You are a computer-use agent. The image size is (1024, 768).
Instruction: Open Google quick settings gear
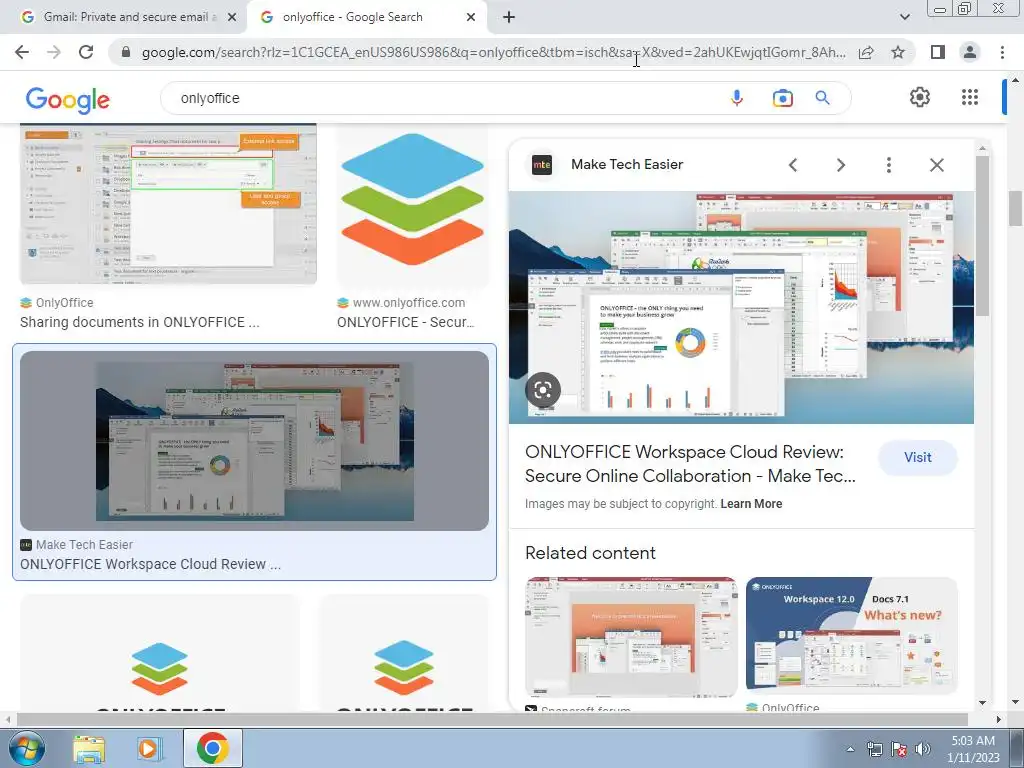pos(920,97)
